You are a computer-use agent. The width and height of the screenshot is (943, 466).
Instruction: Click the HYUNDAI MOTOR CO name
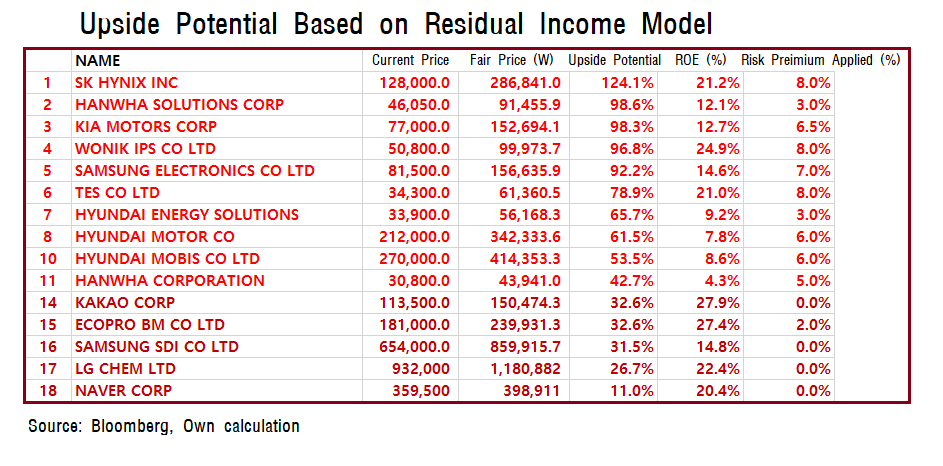click(155, 237)
